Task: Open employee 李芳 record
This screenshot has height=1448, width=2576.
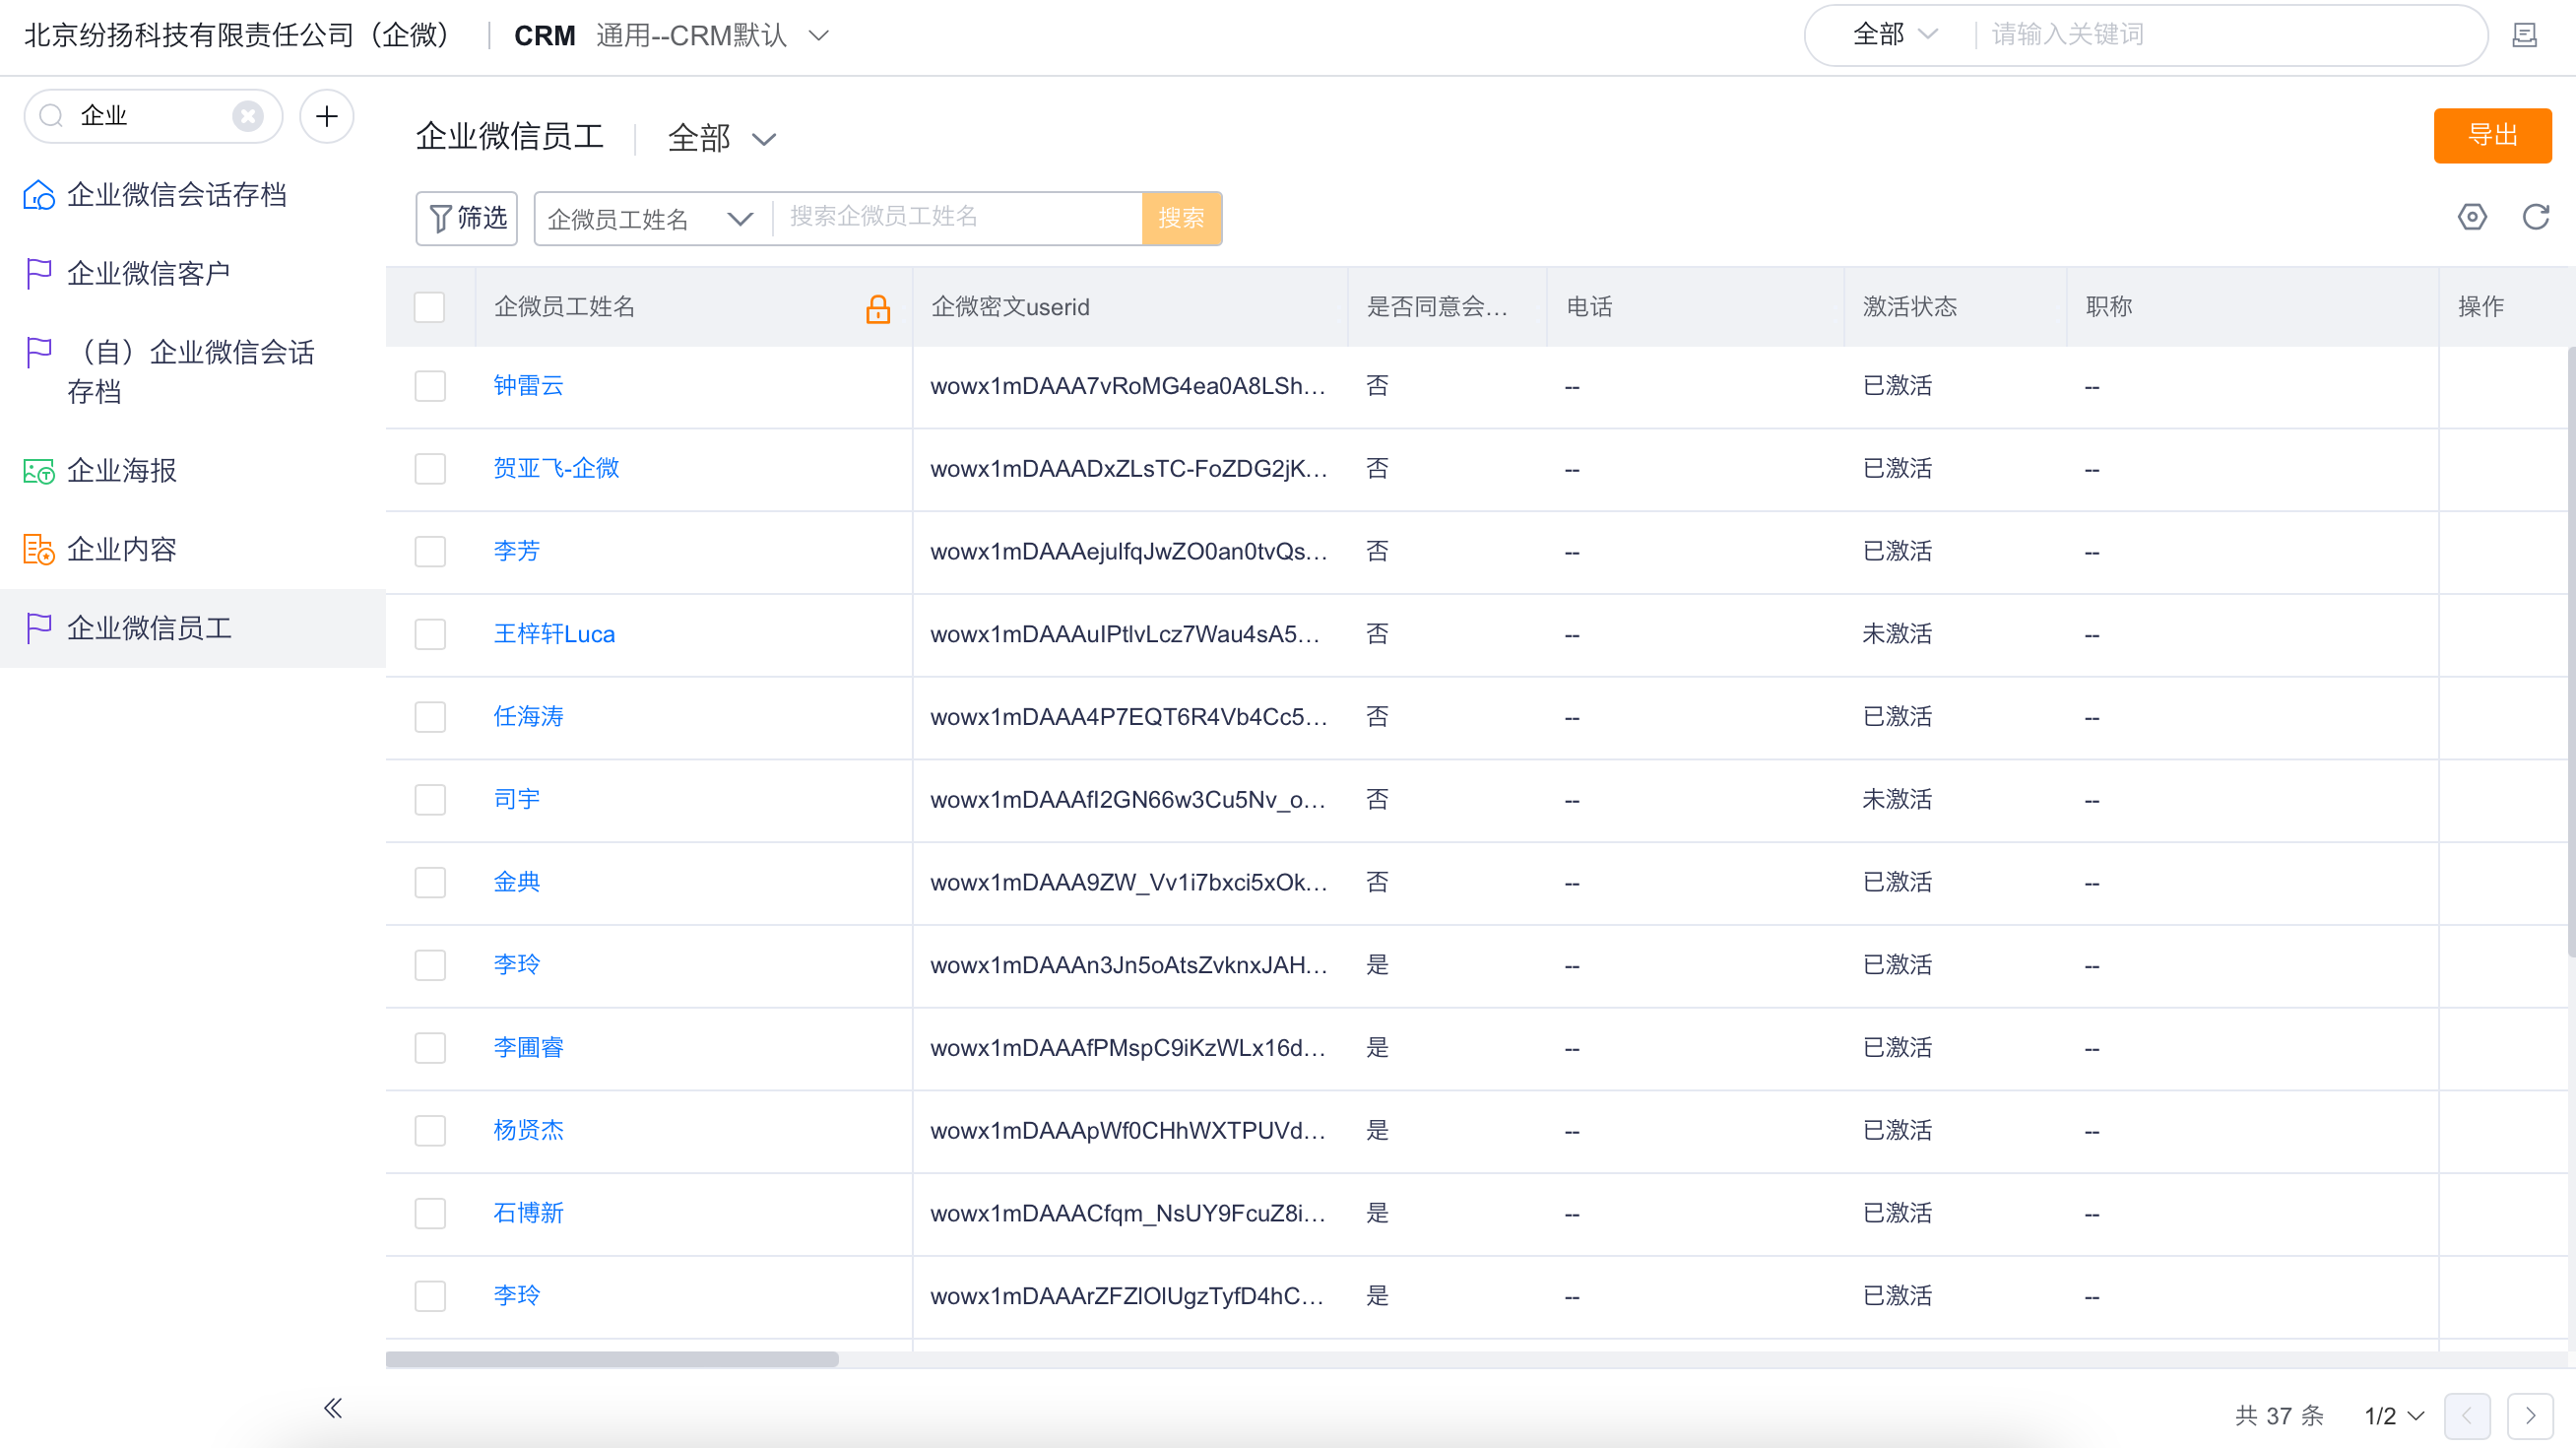Action: (x=516, y=551)
